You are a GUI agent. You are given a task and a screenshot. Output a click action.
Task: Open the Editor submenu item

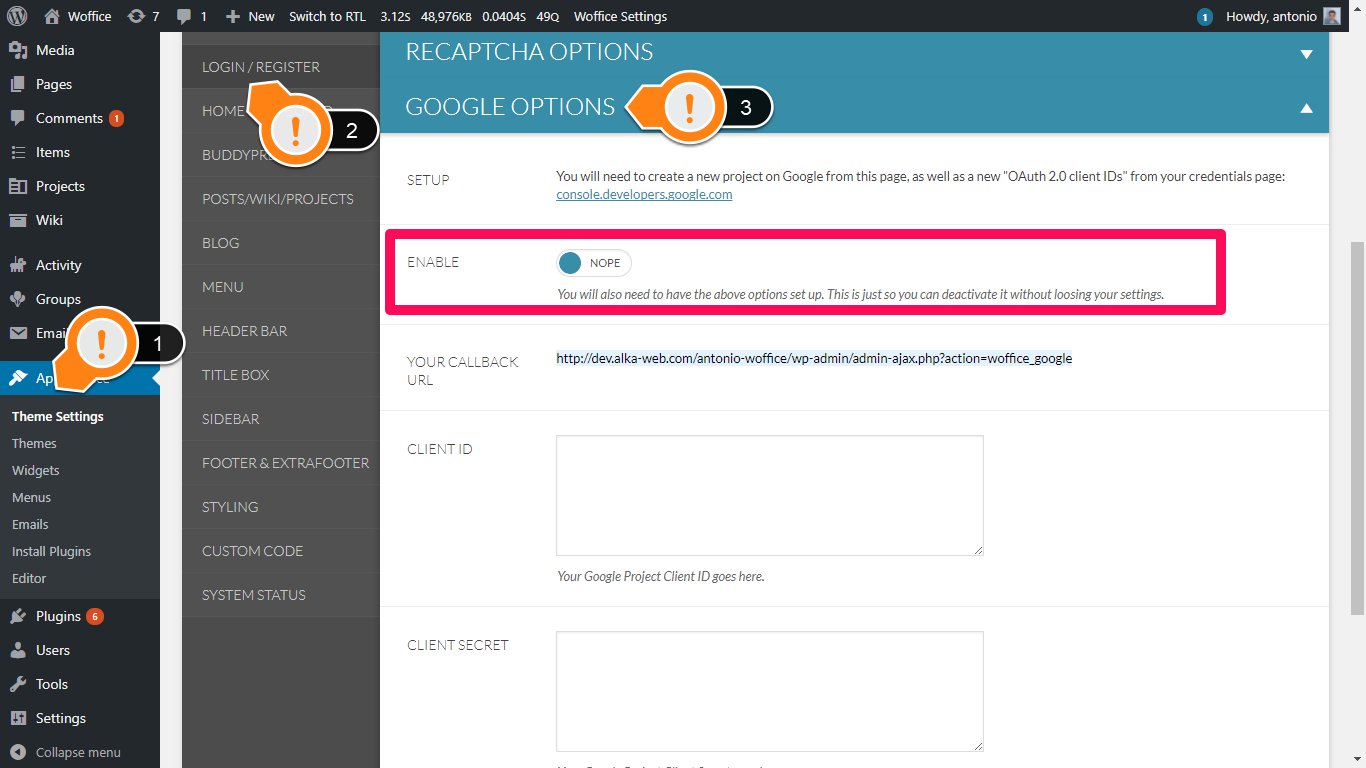(x=29, y=578)
